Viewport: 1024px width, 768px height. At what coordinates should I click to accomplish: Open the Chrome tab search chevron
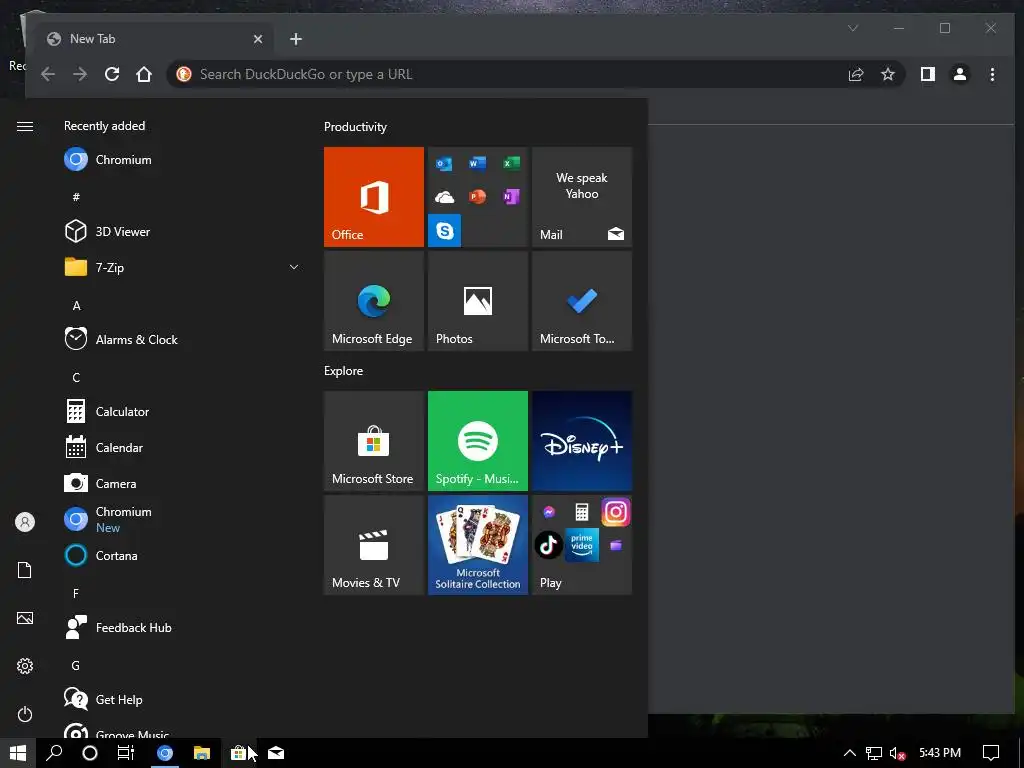point(853,28)
